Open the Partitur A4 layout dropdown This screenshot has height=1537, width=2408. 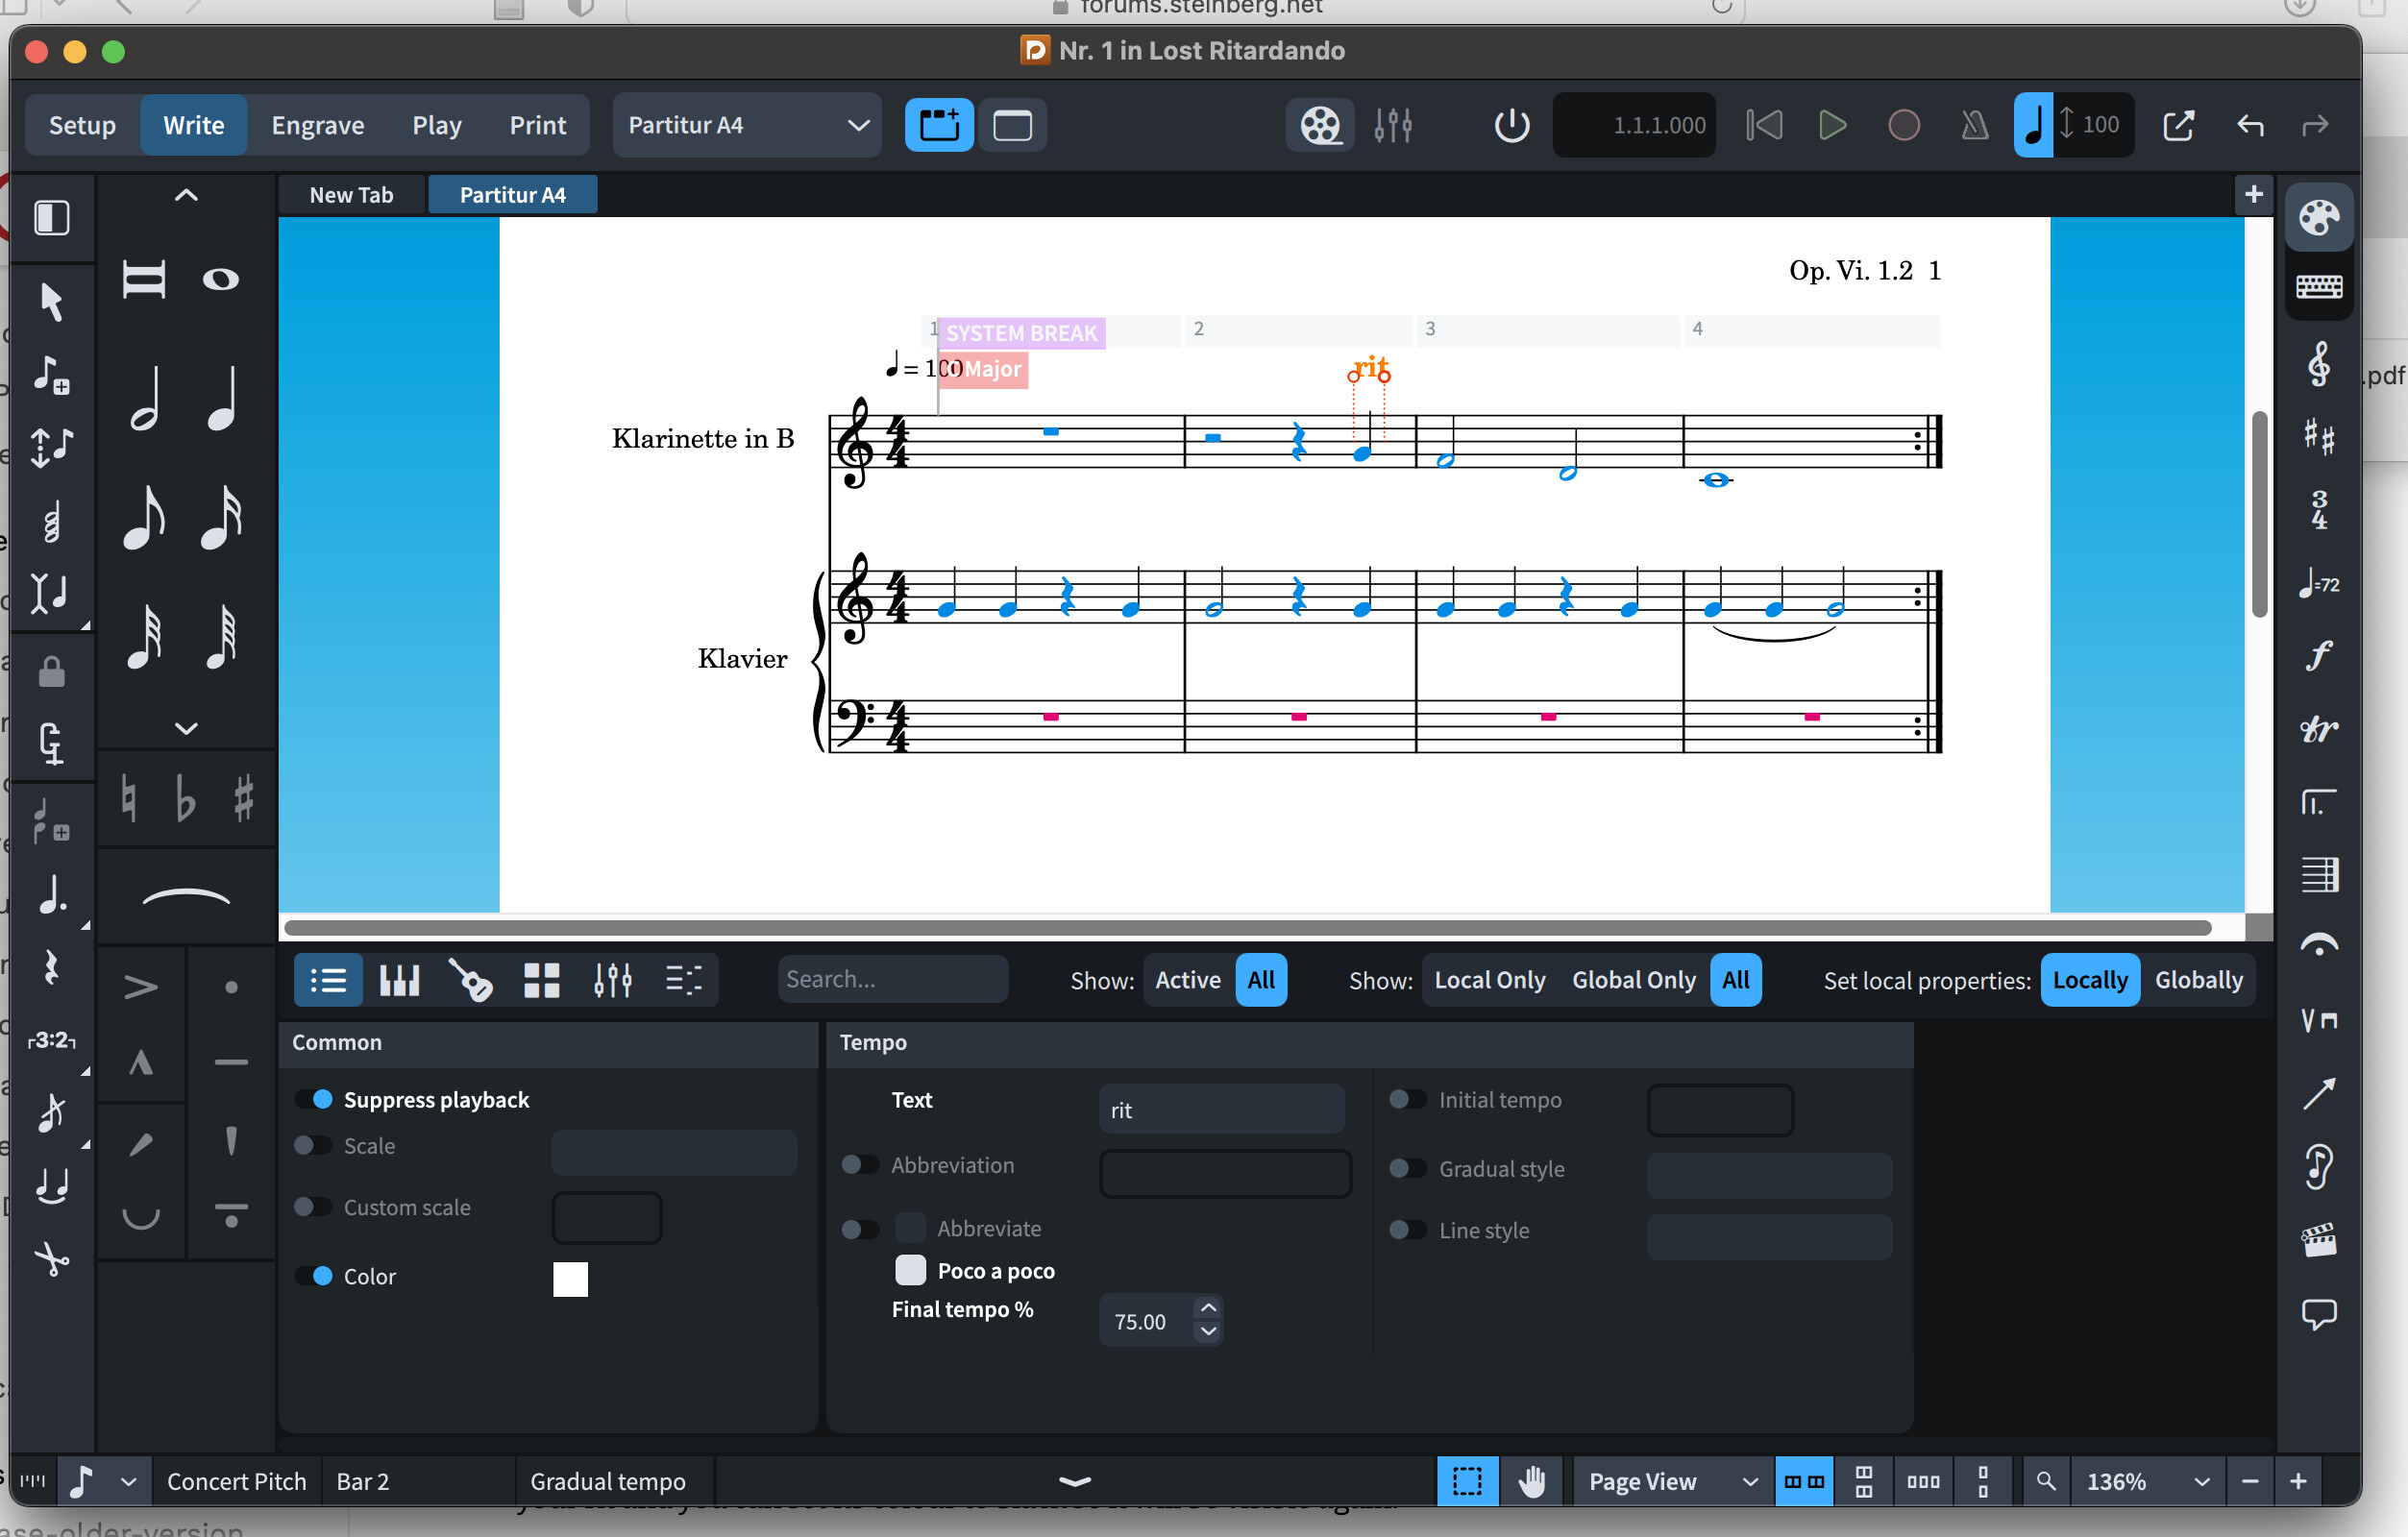[x=747, y=125]
